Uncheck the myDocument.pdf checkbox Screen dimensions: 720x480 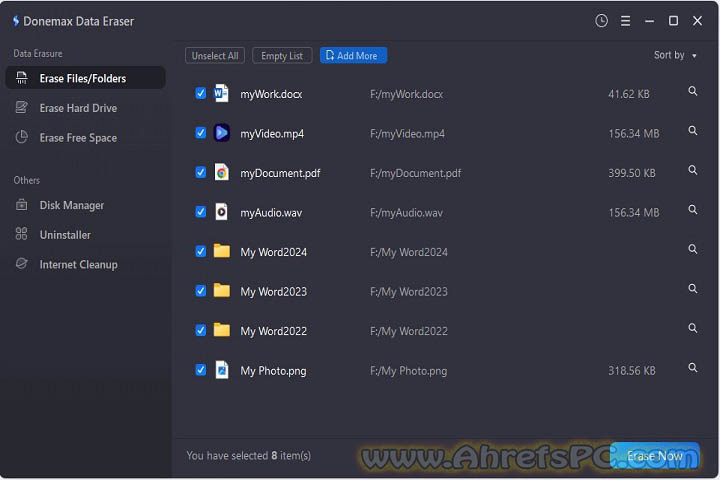pyautogui.click(x=201, y=172)
